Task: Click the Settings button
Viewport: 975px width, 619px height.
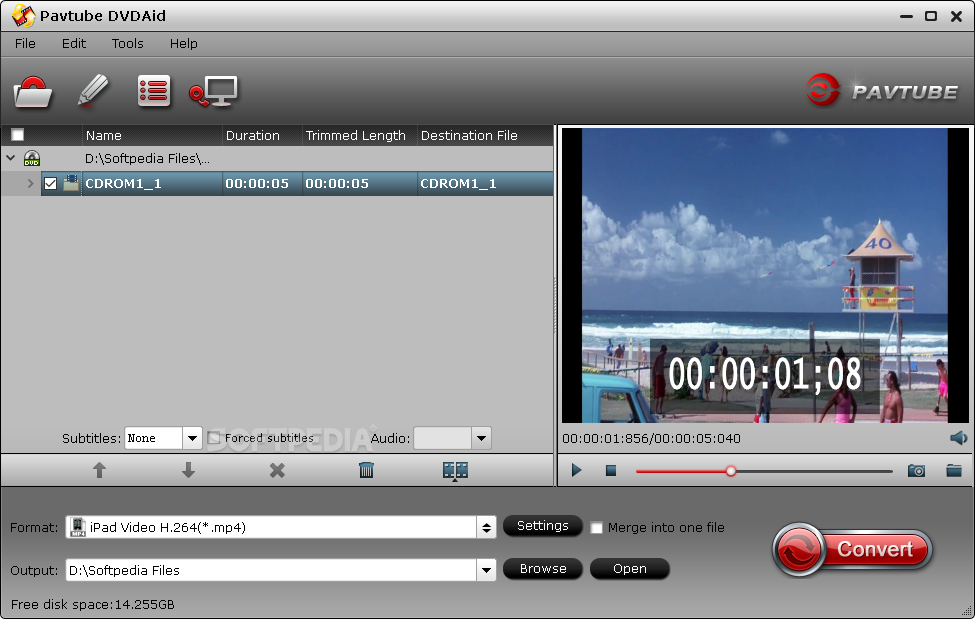Action: click(x=542, y=526)
